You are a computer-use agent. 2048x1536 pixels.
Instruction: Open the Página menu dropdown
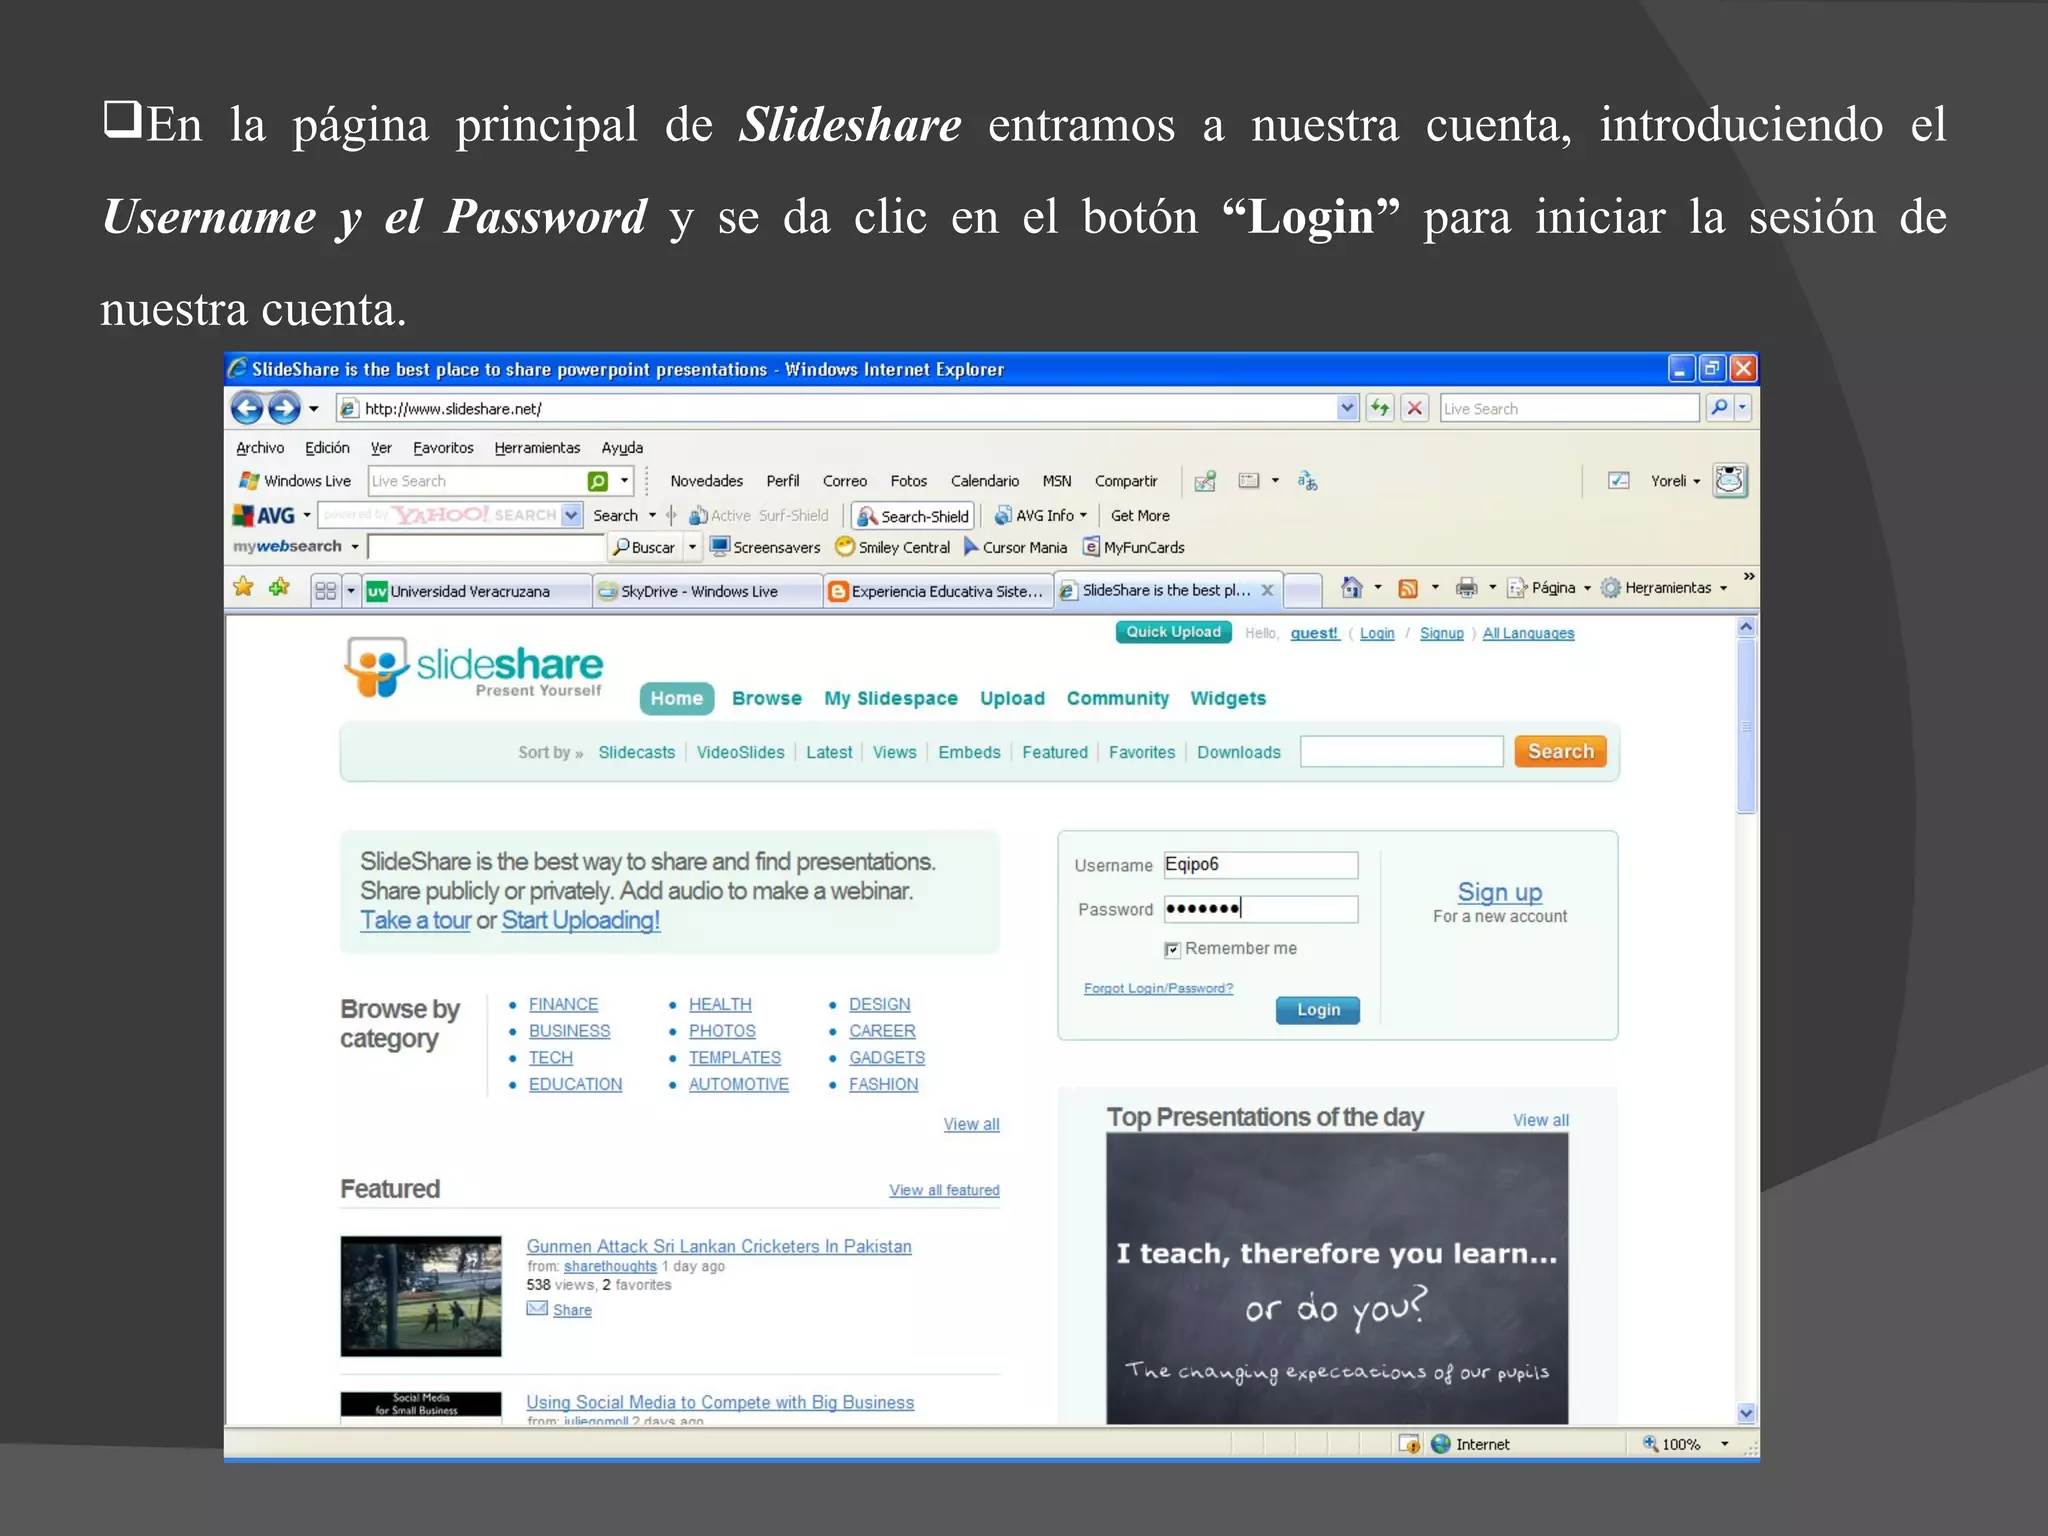coord(1587,588)
